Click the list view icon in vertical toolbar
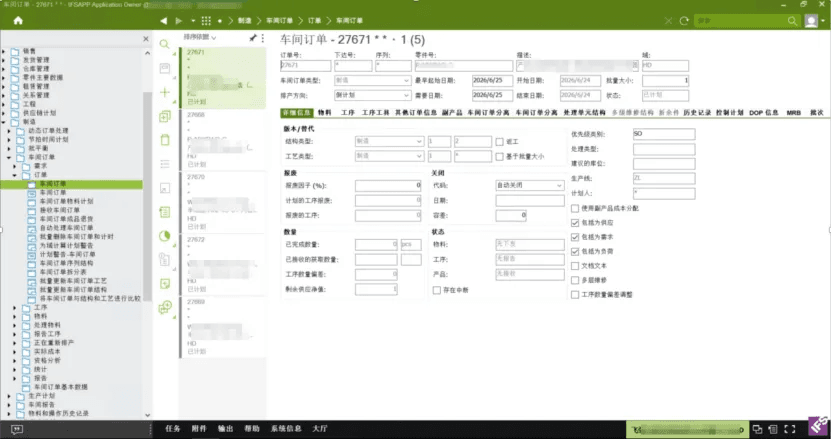This screenshot has height=439, width=831. [x=165, y=164]
